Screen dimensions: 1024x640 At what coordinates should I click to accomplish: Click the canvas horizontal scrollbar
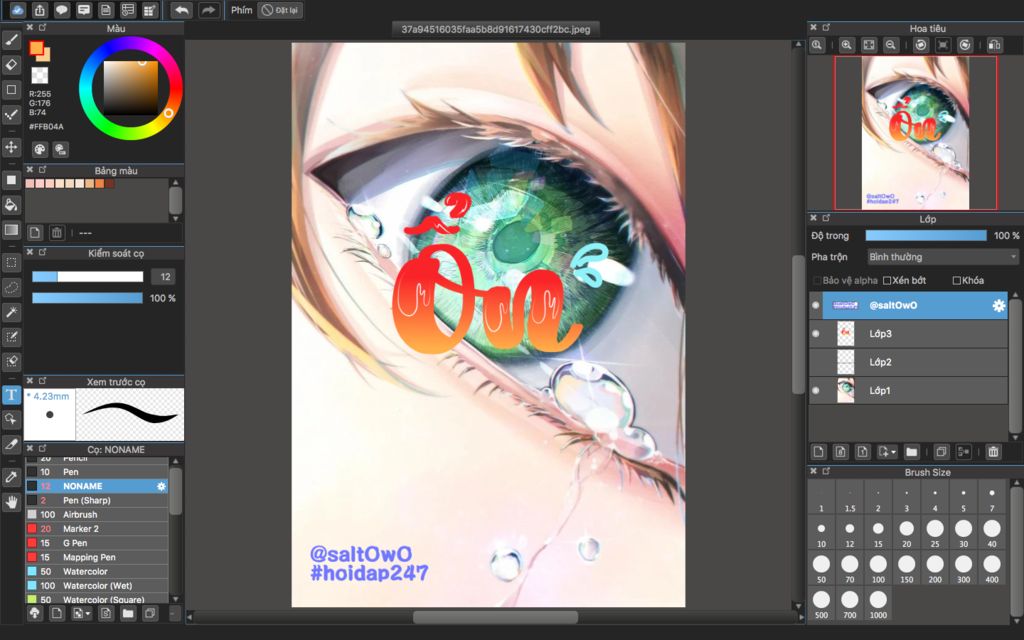(496, 616)
